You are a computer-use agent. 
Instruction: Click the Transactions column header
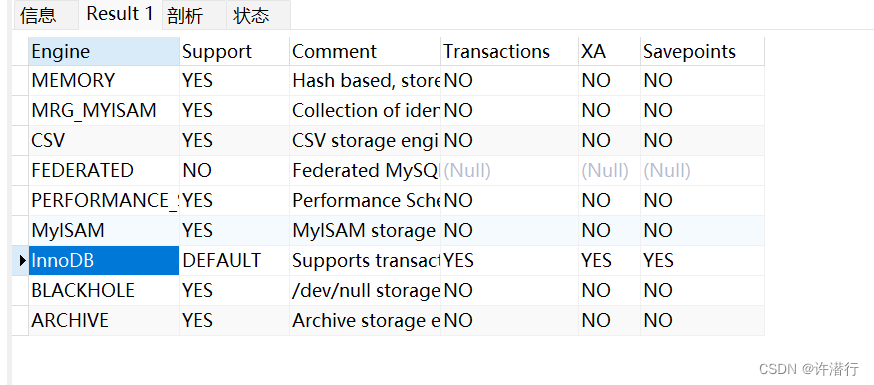coord(509,52)
